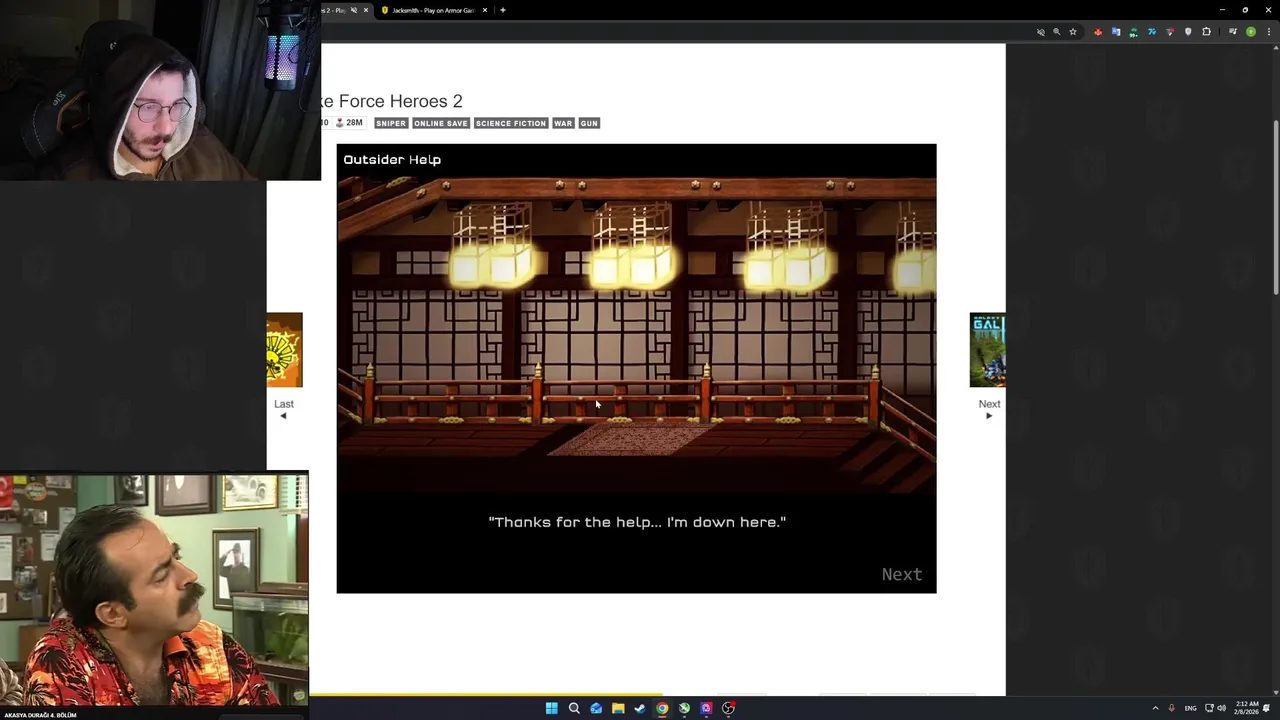This screenshot has width=1280, height=720.
Task: Open the blue mail app in taskbar
Action: pos(596,708)
